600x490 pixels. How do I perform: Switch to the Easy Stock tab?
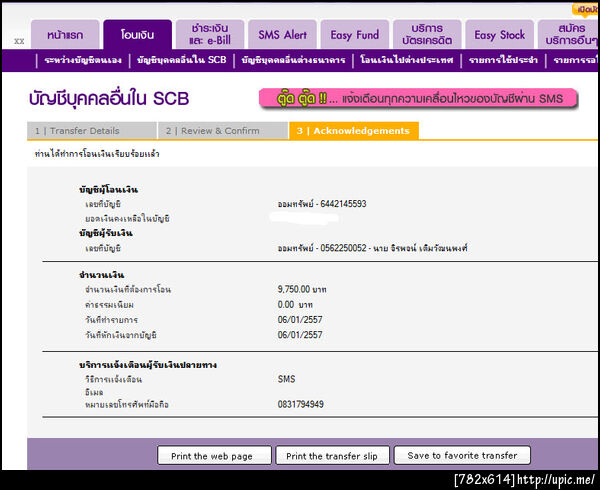click(x=499, y=34)
